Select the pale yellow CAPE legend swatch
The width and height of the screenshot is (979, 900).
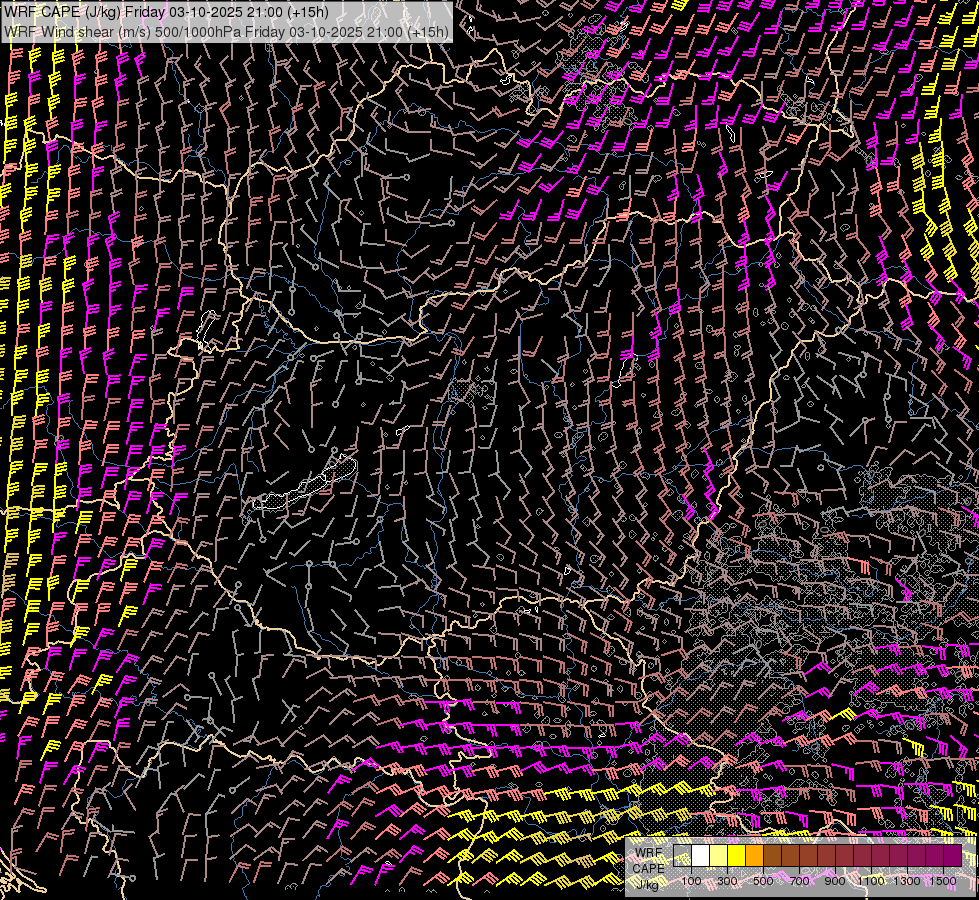[718, 856]
